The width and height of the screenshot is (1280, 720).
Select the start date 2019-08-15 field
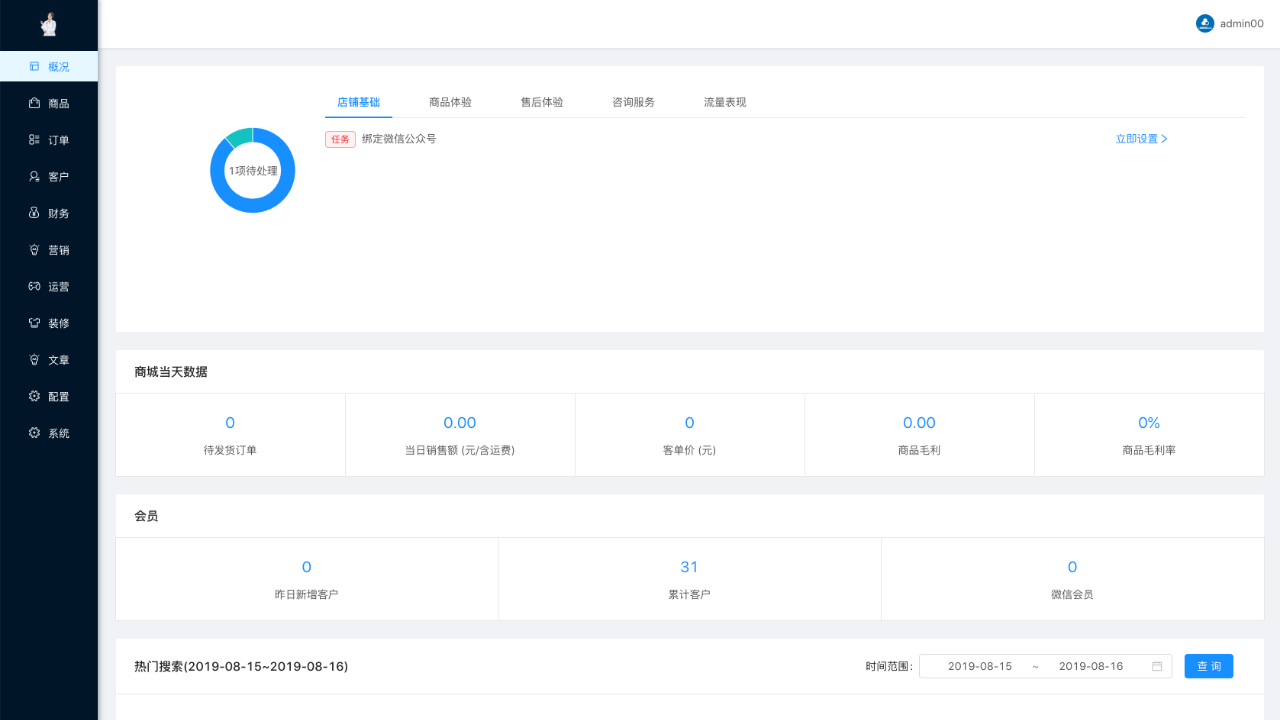coord(980,666)
